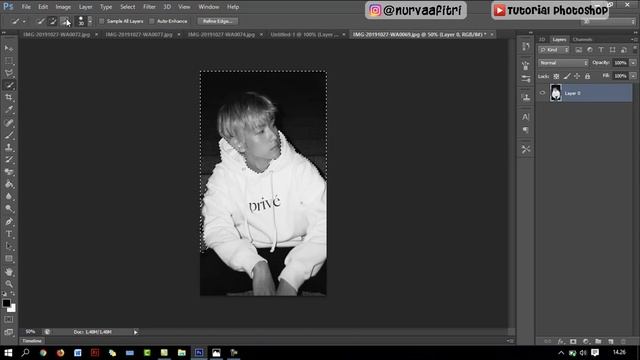Select the Rectangle shape tool
Image resolution: width=640 pixels, height=360 pixels.
[9, 259]
